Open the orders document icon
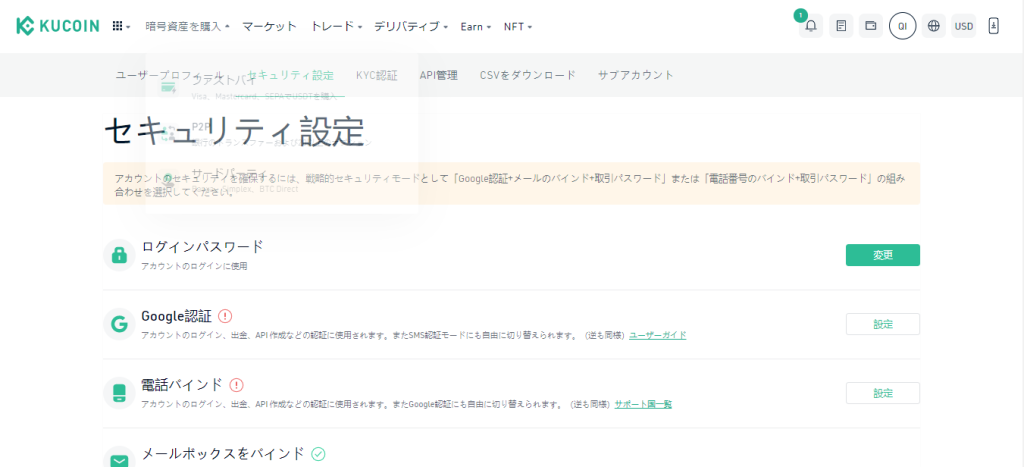This screenshot has width=1024, height=467. tap(841, 26)
